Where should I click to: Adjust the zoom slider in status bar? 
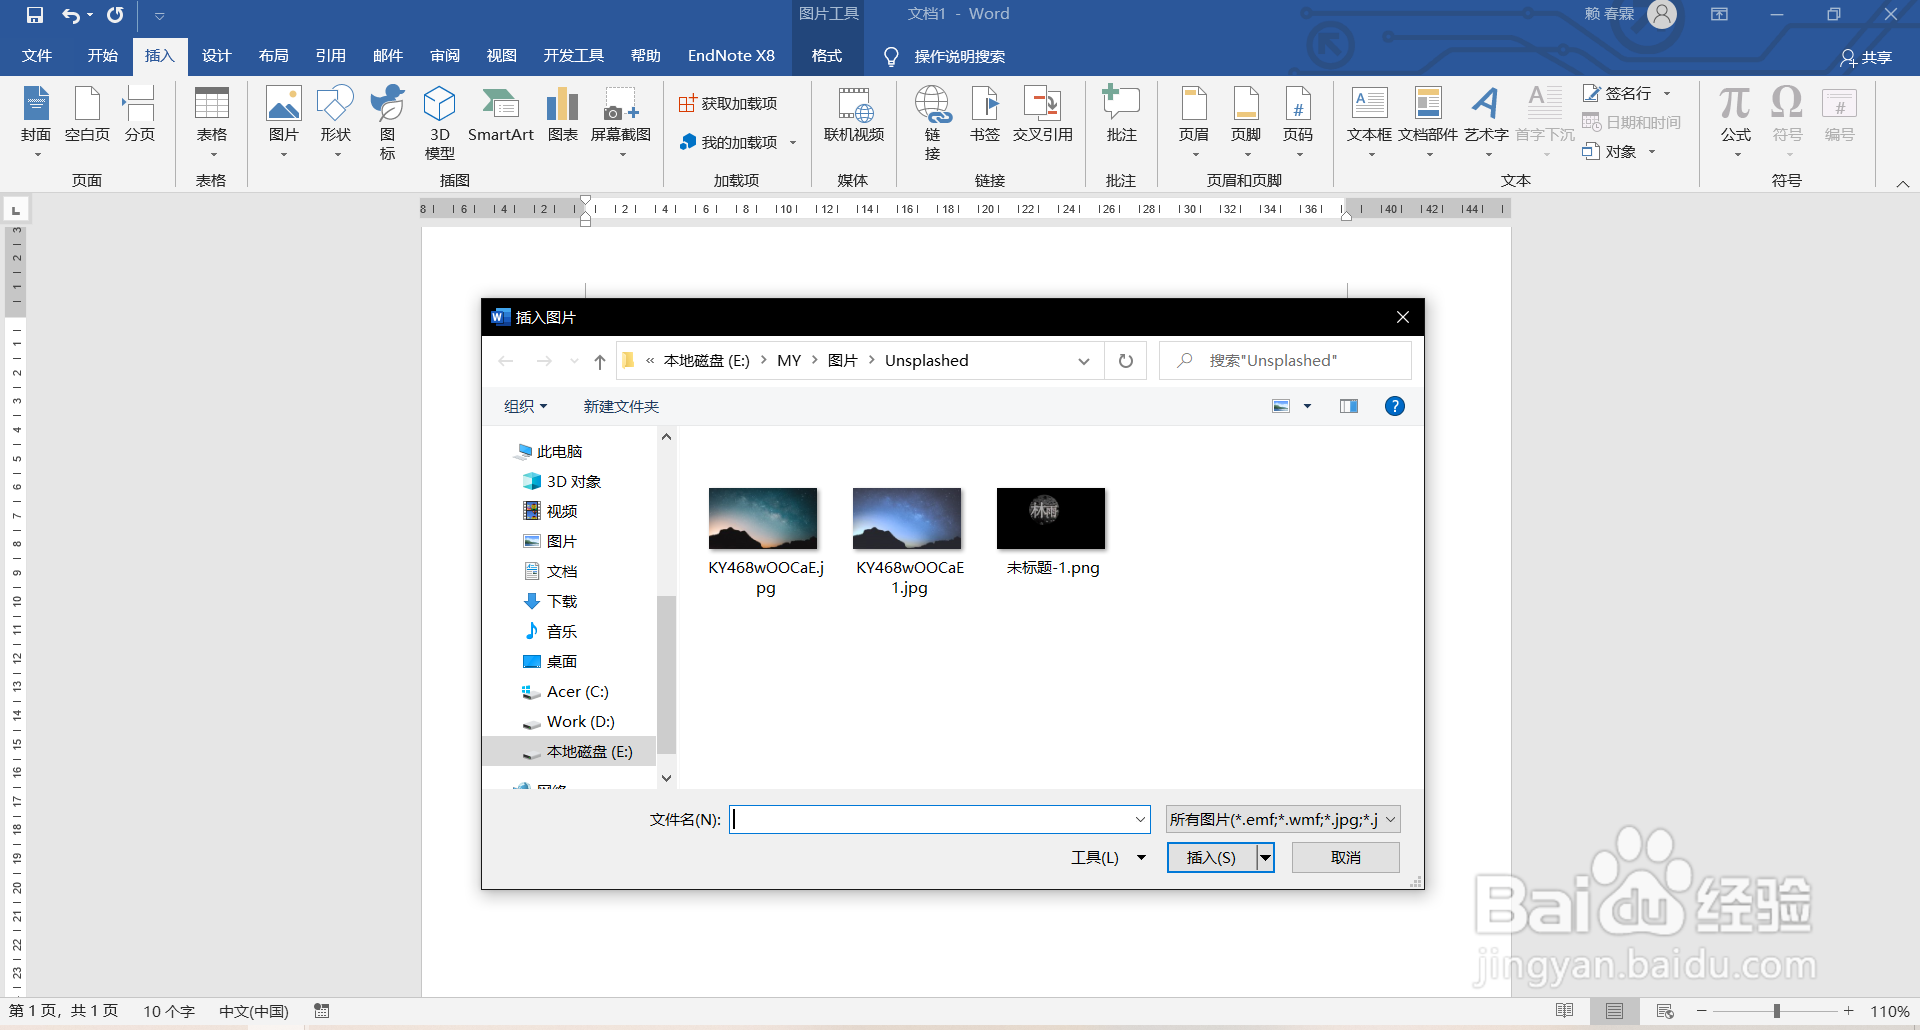click(x=1777, y=1011)
